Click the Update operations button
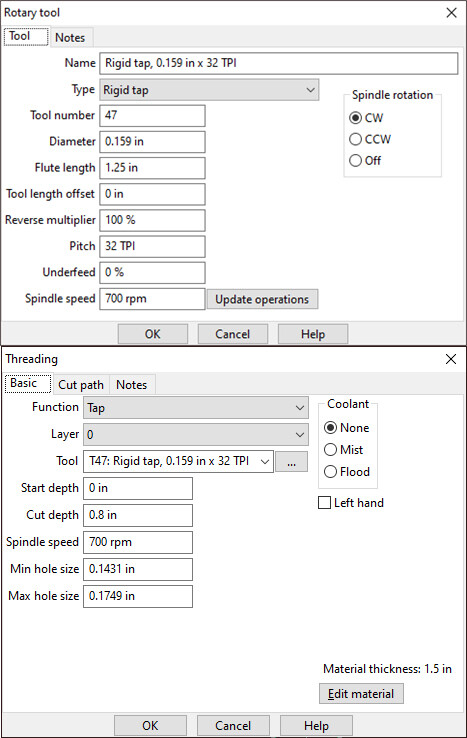This screenshot has height=738, width=467. tap(262, 299)
